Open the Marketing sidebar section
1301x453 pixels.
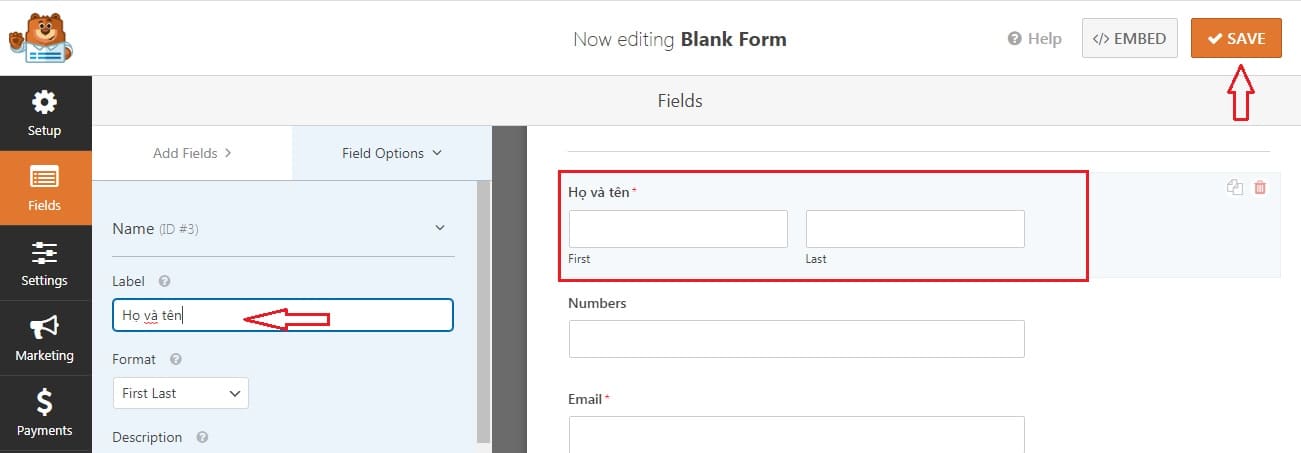click(45, 338)
